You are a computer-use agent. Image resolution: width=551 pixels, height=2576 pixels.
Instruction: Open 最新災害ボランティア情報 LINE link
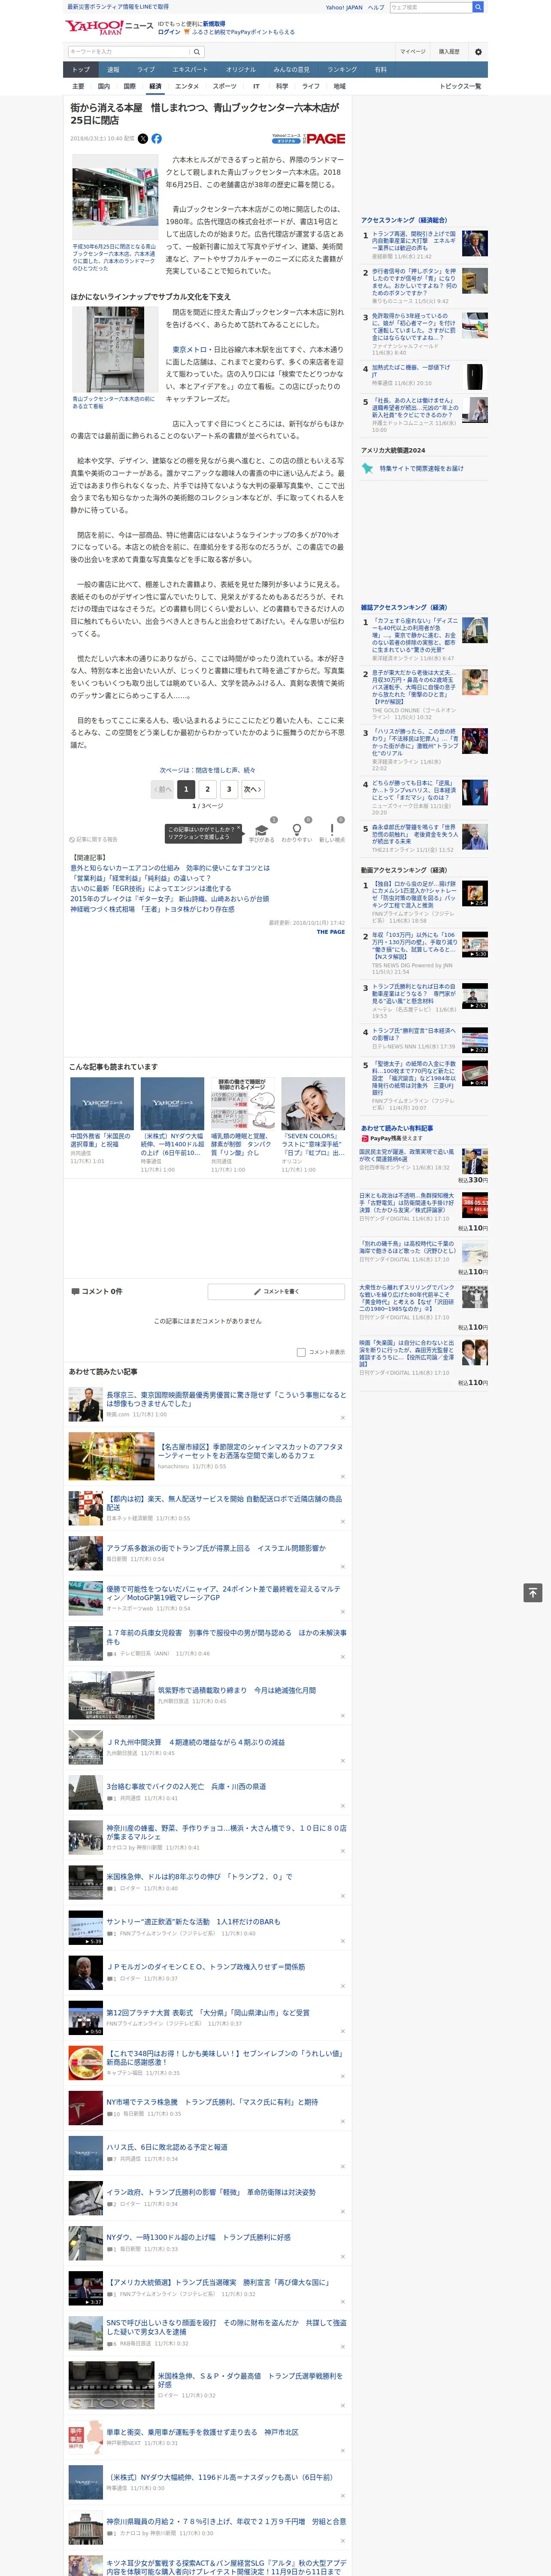pyautogui.click(x=117, y=7)
